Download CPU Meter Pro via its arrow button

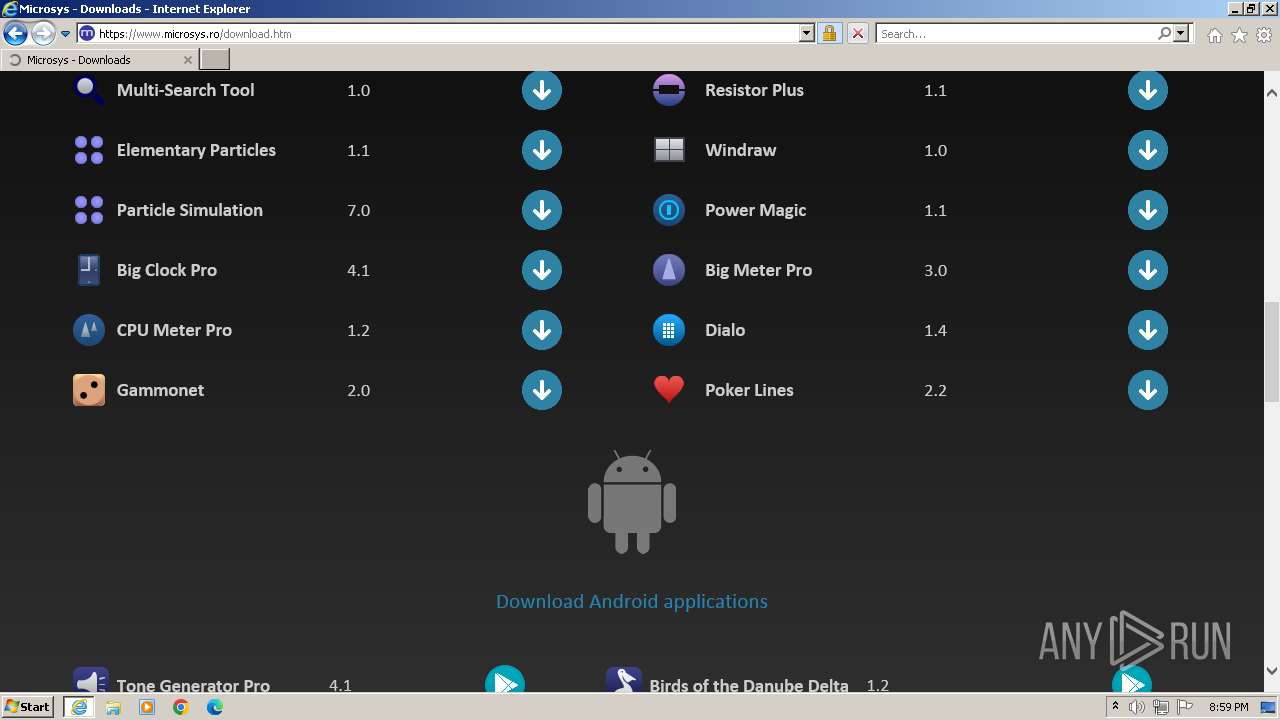[541, 330]
